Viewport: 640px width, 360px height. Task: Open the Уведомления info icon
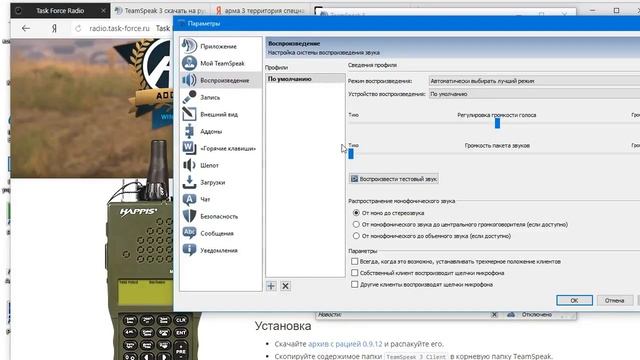(x=189, y=250)
